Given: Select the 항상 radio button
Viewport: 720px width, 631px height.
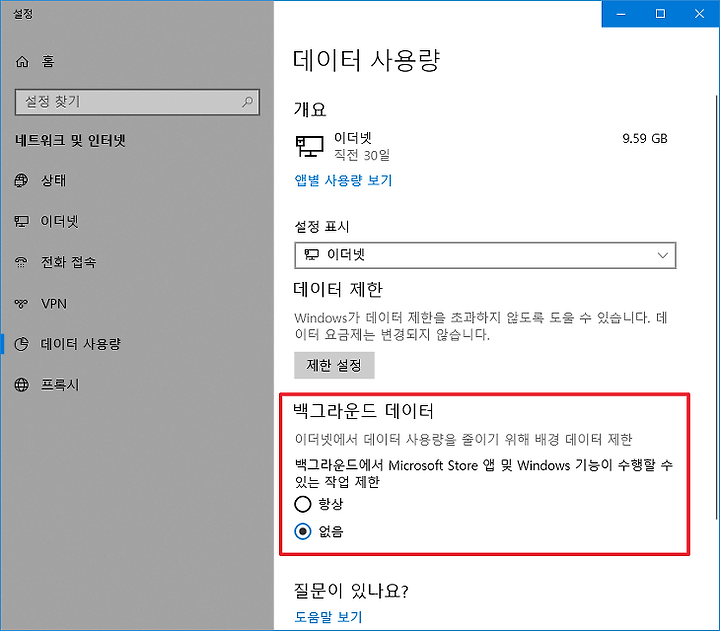Looking at the screenshot, I should (x=303, y=504).
